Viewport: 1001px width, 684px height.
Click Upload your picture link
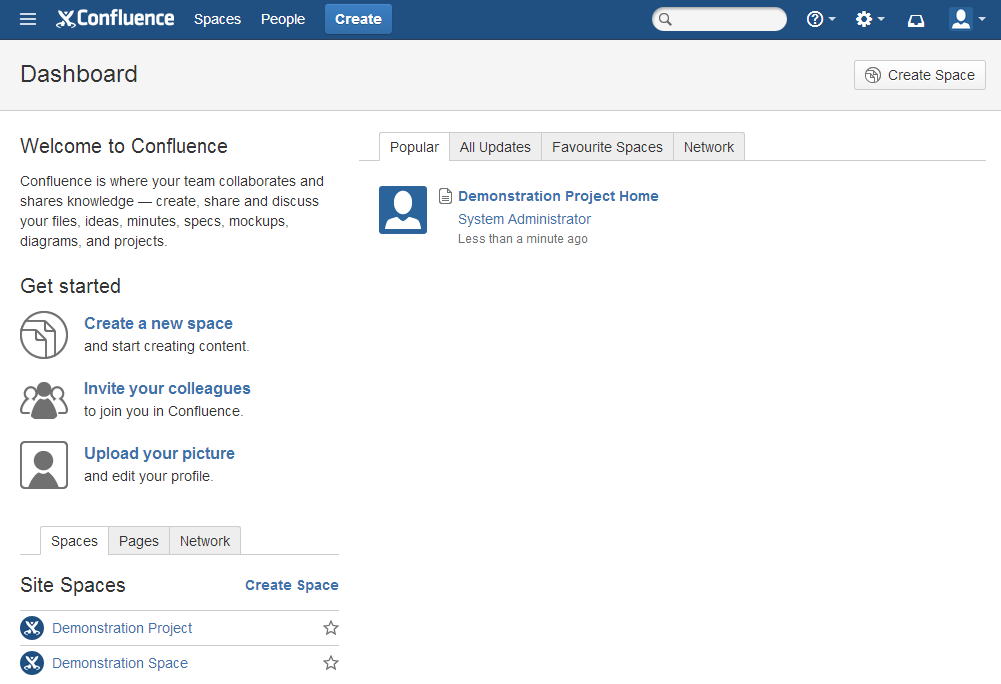coord(160,453)
